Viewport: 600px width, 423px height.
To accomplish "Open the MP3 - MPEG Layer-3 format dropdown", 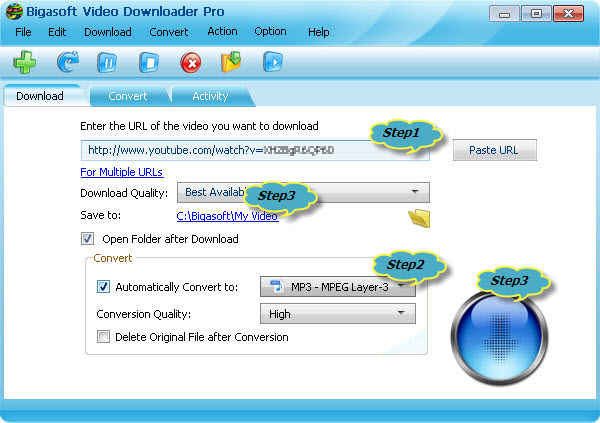I will (x=338, y=287).
